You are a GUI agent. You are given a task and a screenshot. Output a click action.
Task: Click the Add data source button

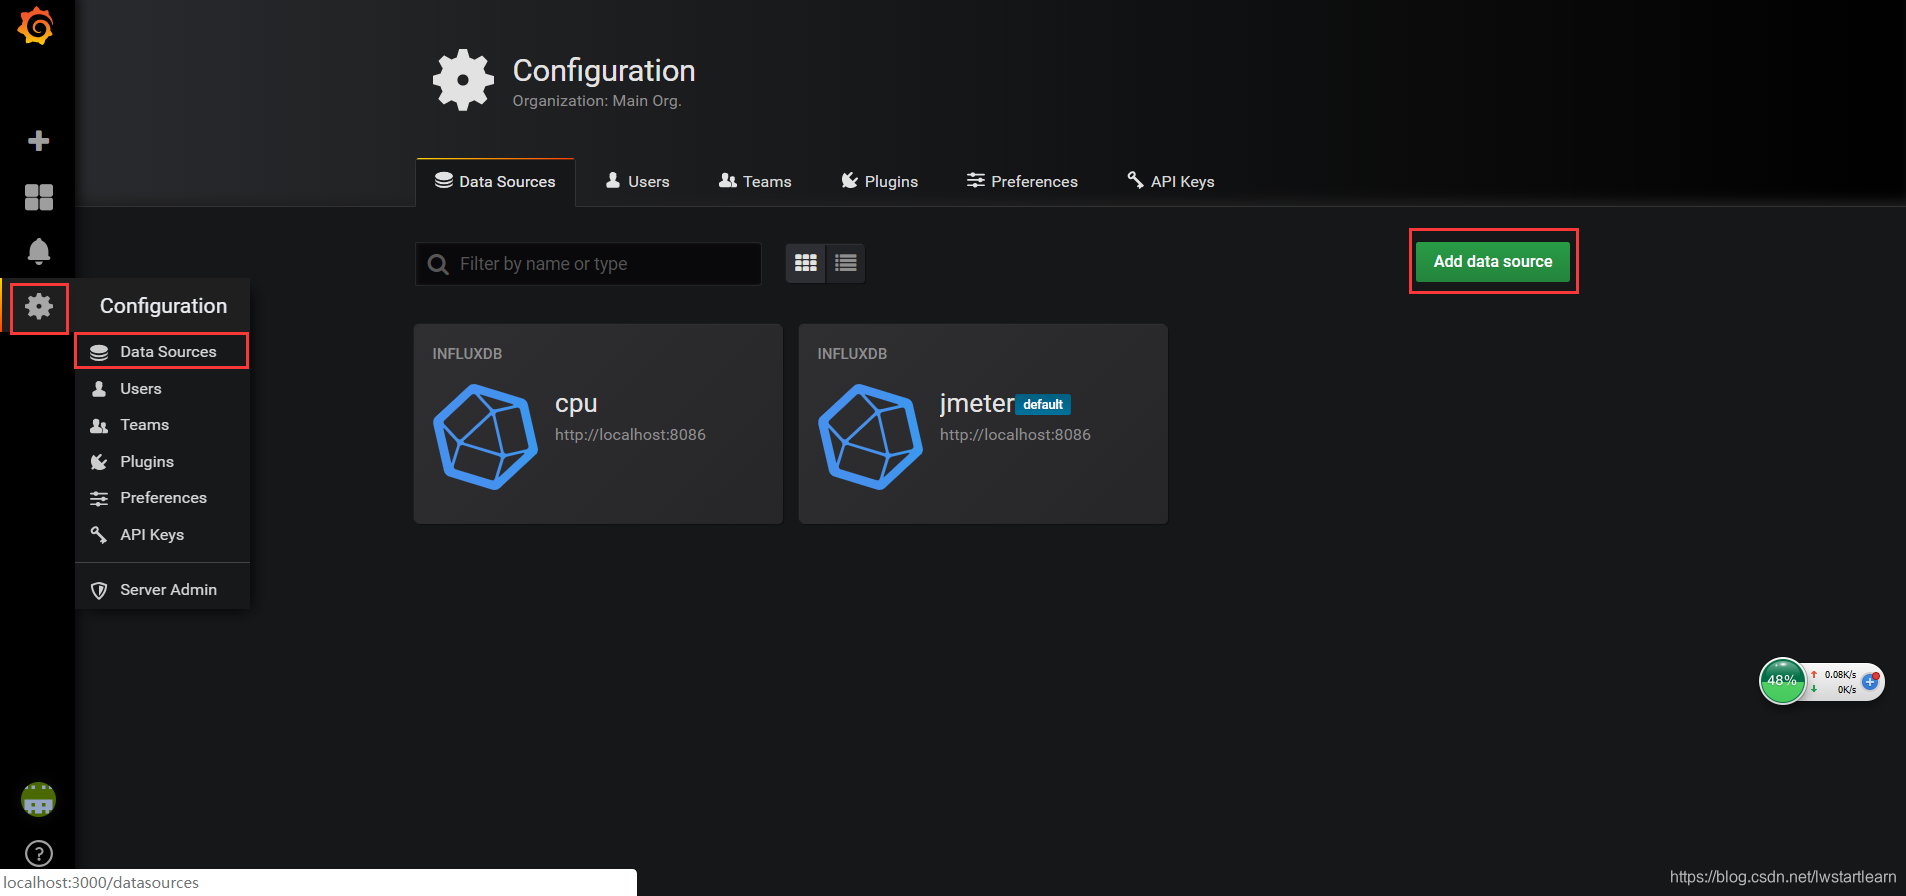1493,261
